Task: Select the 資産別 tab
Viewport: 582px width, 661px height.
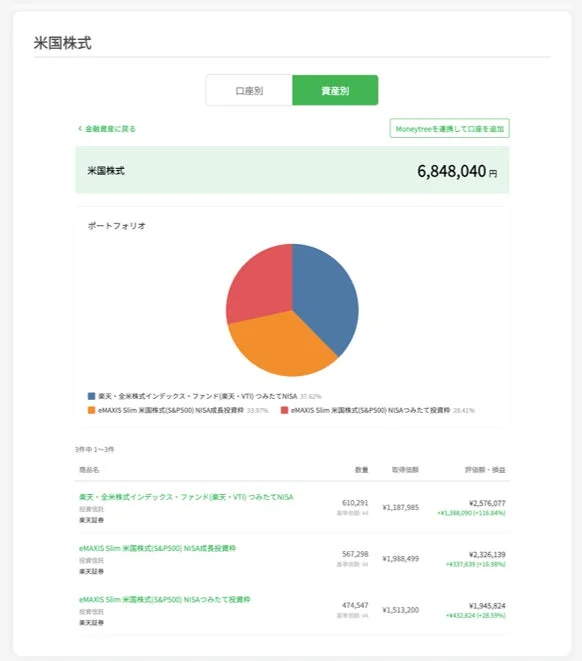Action: [335, 90]
